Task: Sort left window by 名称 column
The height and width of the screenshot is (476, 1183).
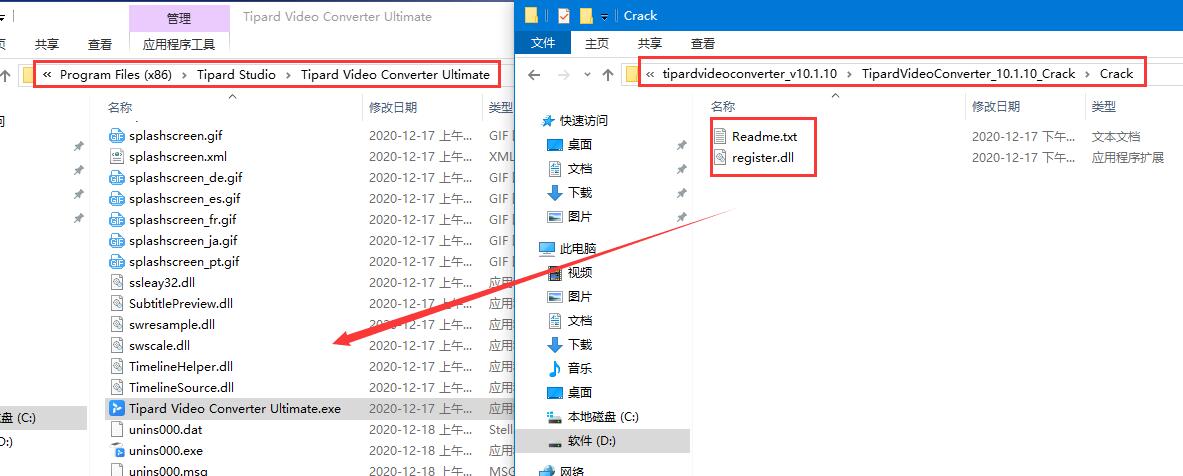Action: 119,108
